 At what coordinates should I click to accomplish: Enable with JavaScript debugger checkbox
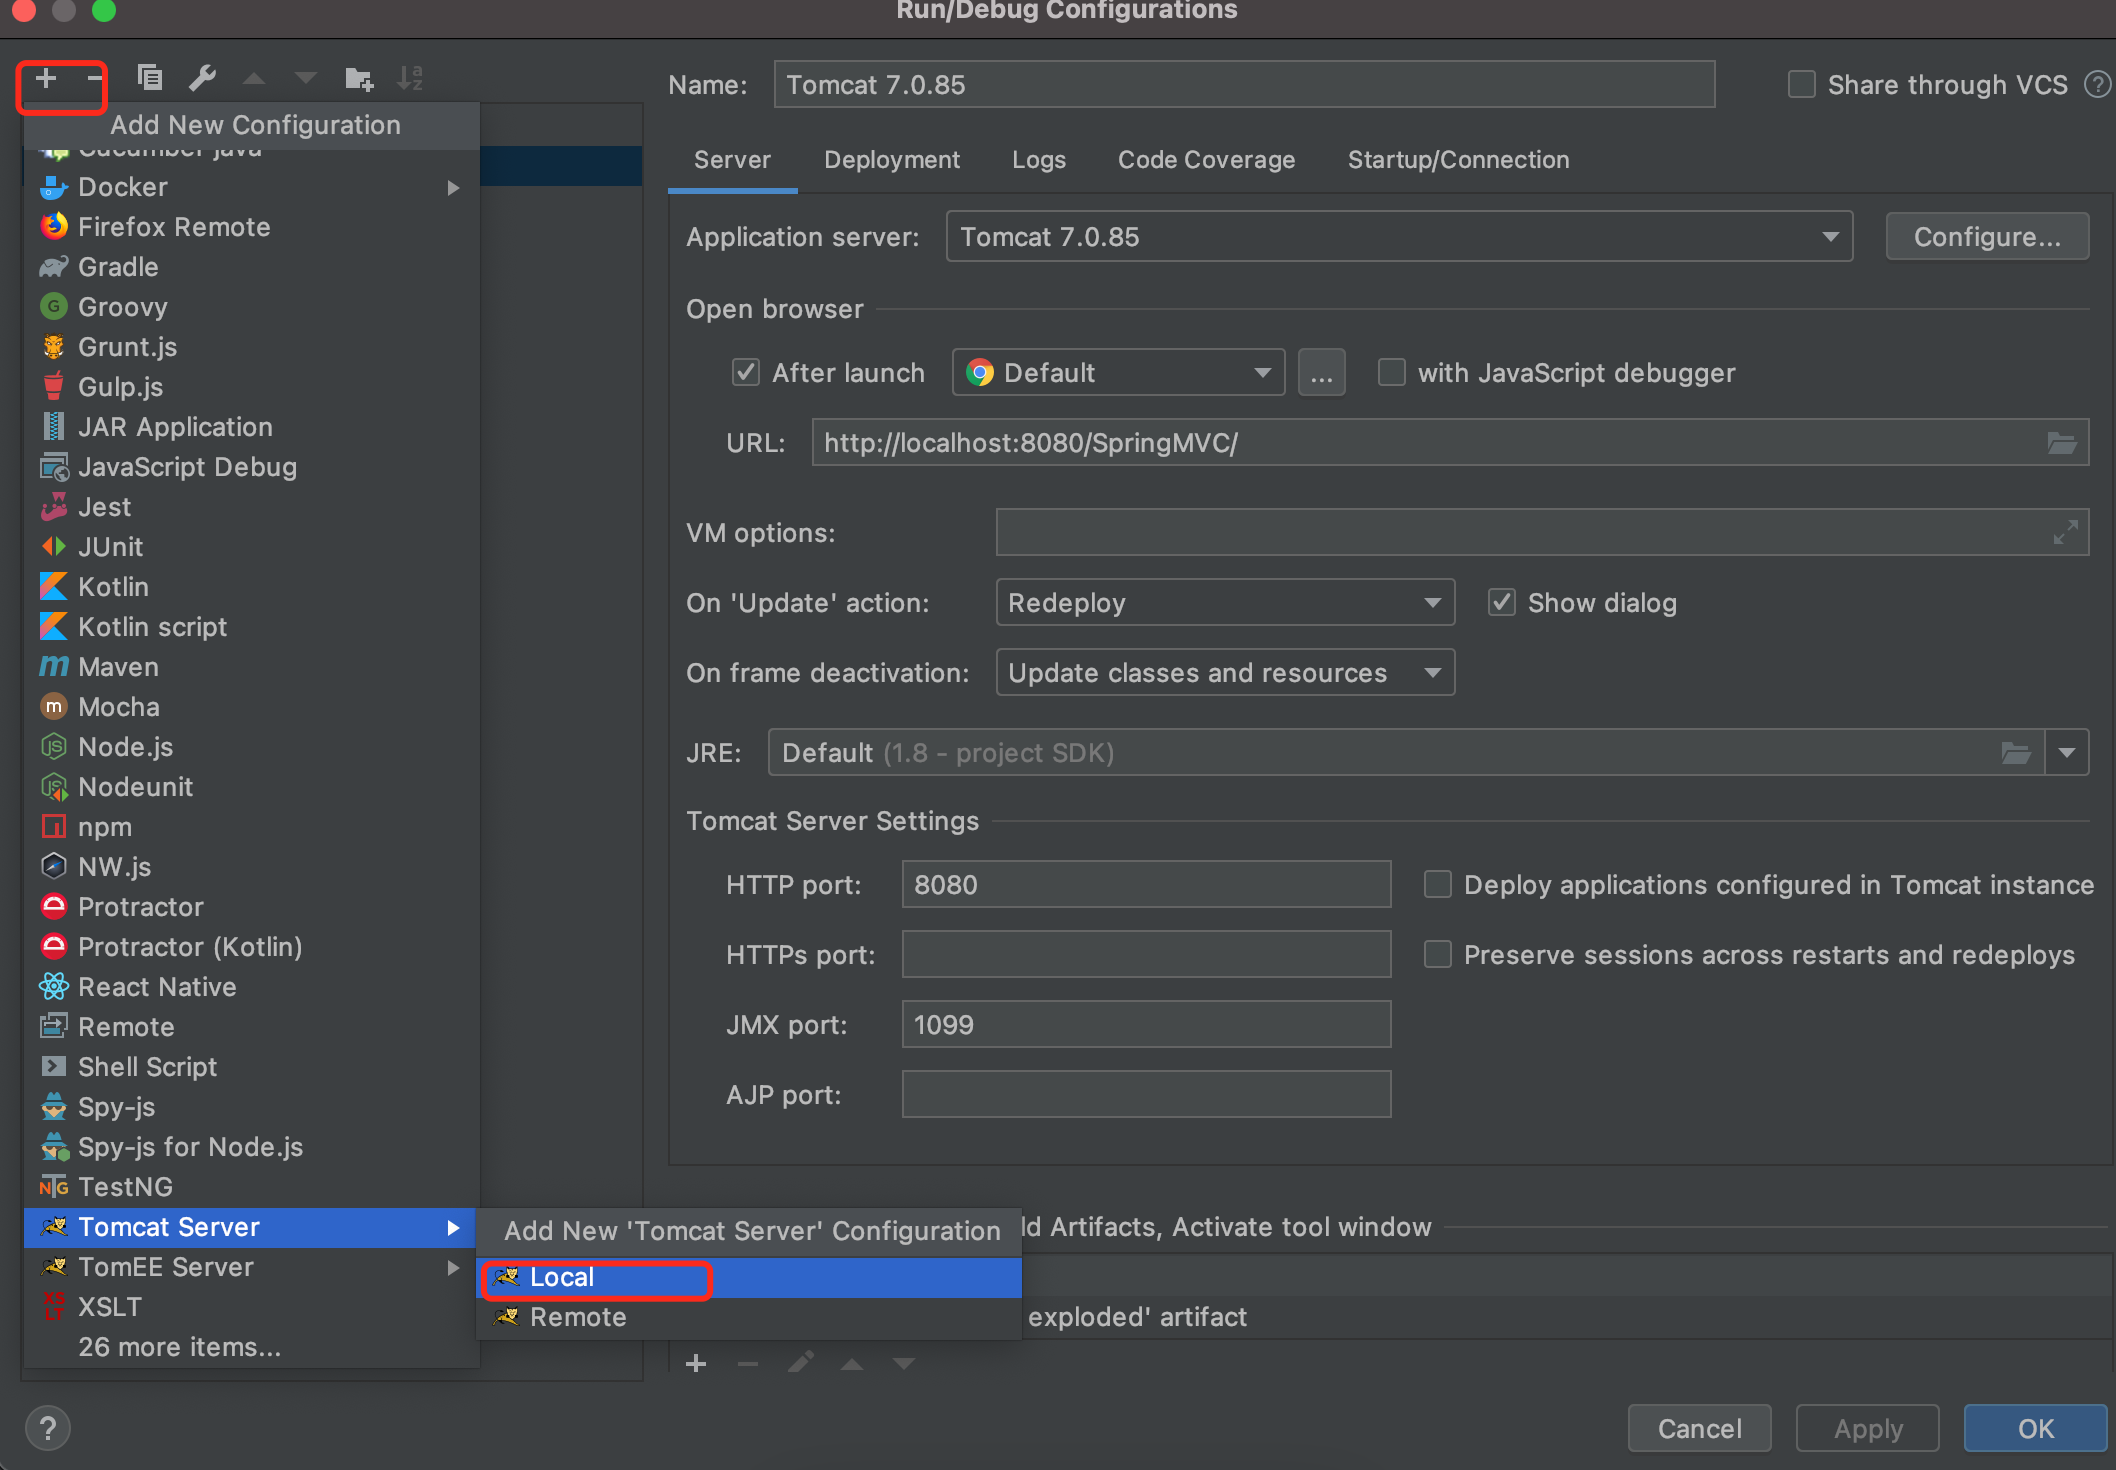[1391, 373]
